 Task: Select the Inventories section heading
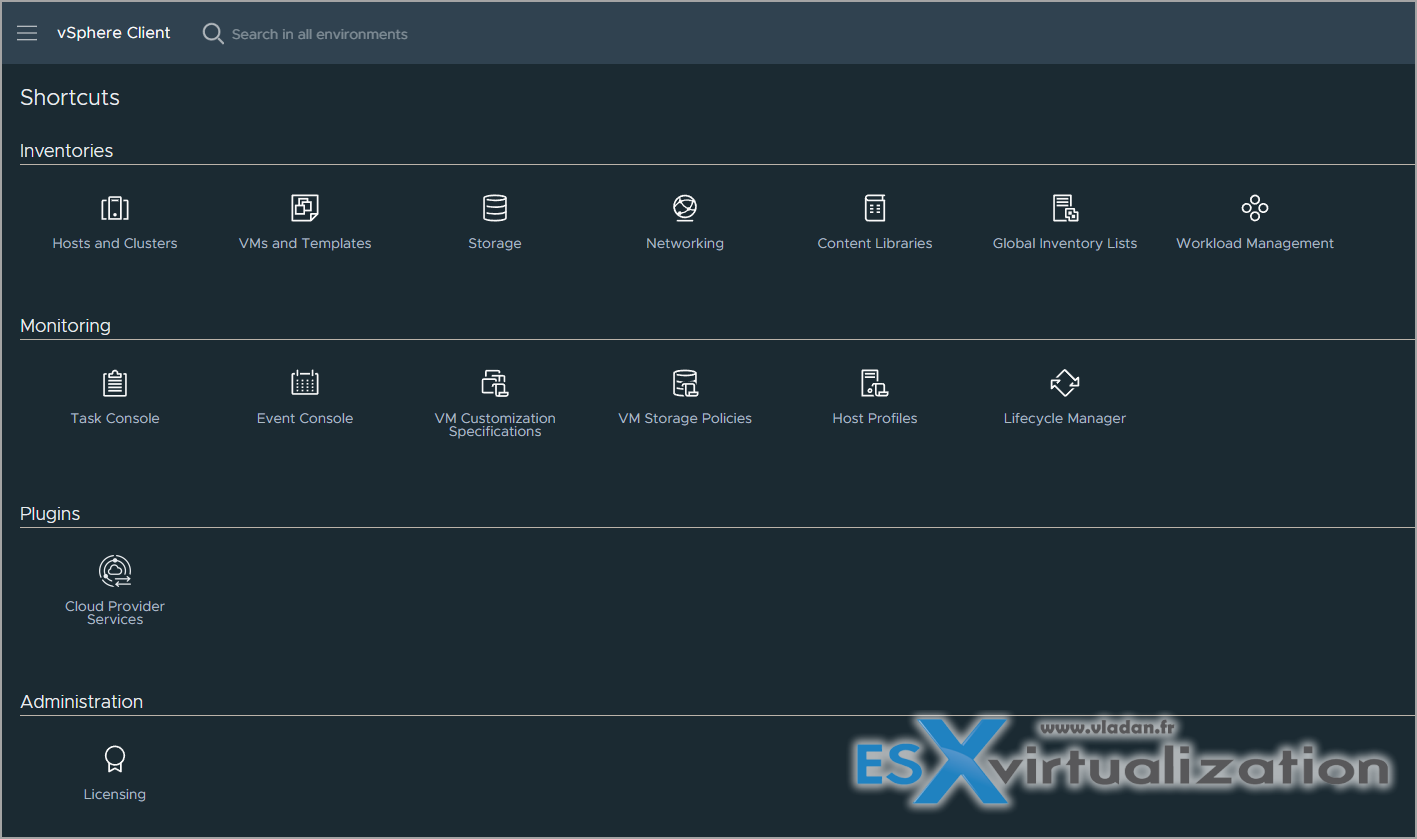(x=67, y=151)
